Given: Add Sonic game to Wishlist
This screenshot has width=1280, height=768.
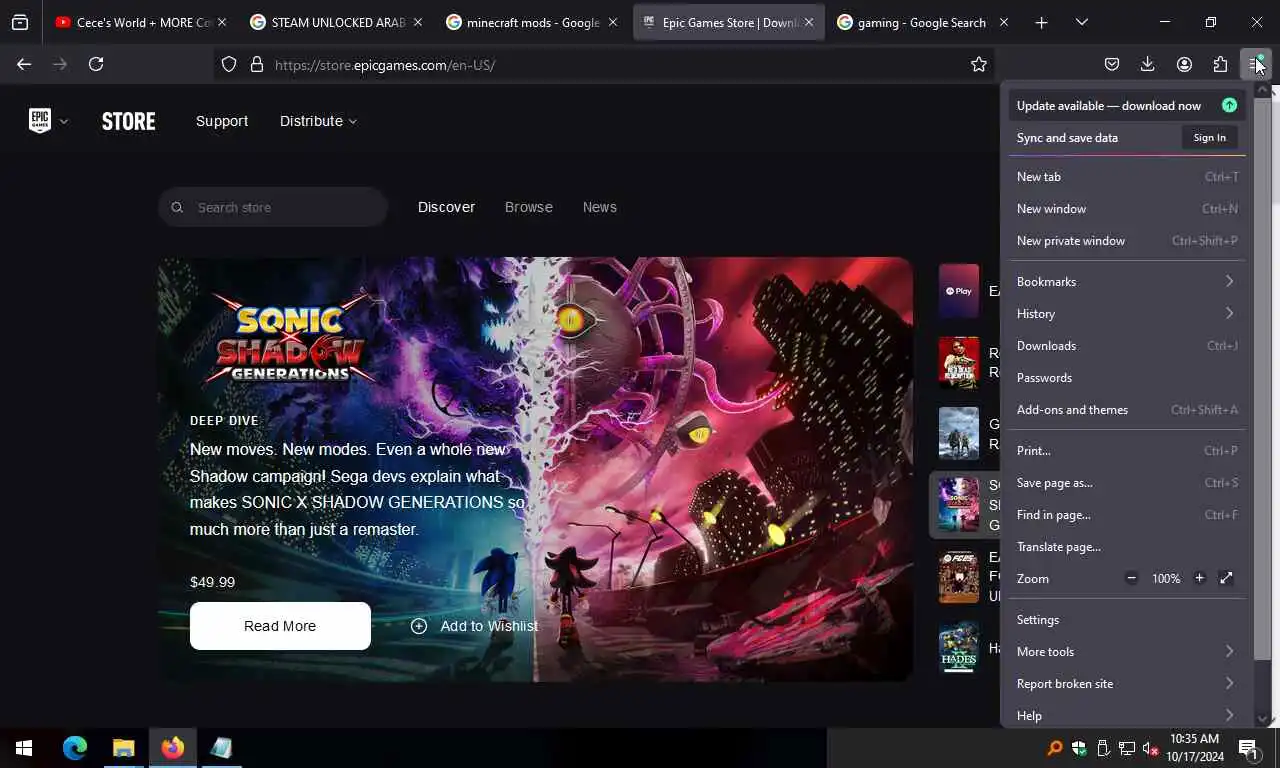Looking at the screenshot, I should pos(474,626).
